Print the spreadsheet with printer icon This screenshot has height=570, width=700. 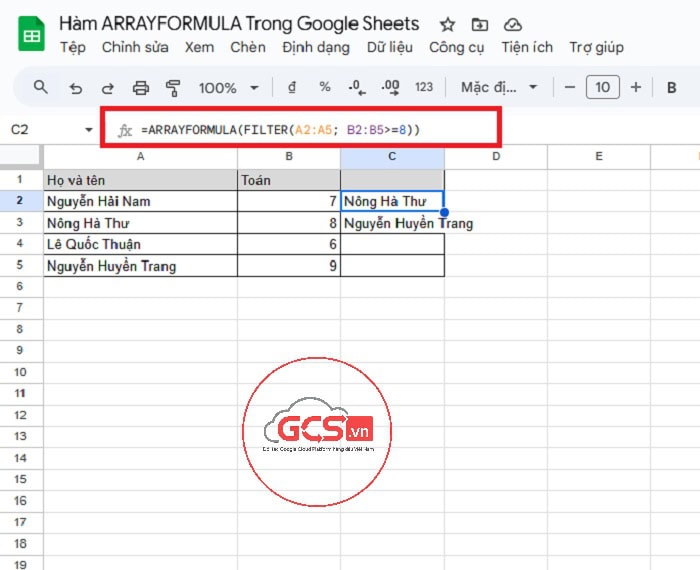pyautogui.click(x=141, y=88)
